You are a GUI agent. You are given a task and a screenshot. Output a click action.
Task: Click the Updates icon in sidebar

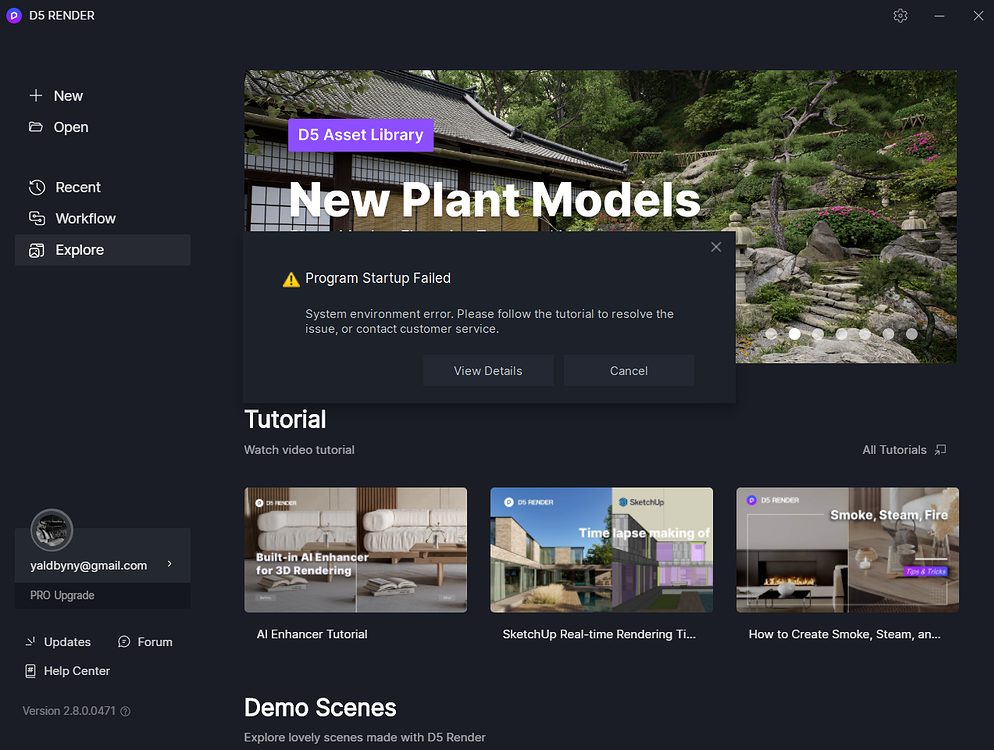pyautogui.click(x=30, y=642)
